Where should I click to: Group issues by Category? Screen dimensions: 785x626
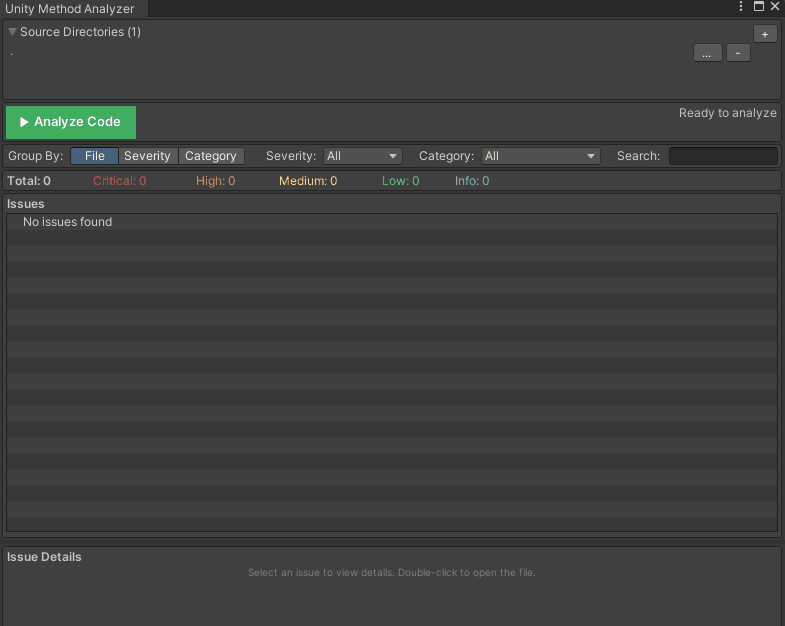click(211, 156)
